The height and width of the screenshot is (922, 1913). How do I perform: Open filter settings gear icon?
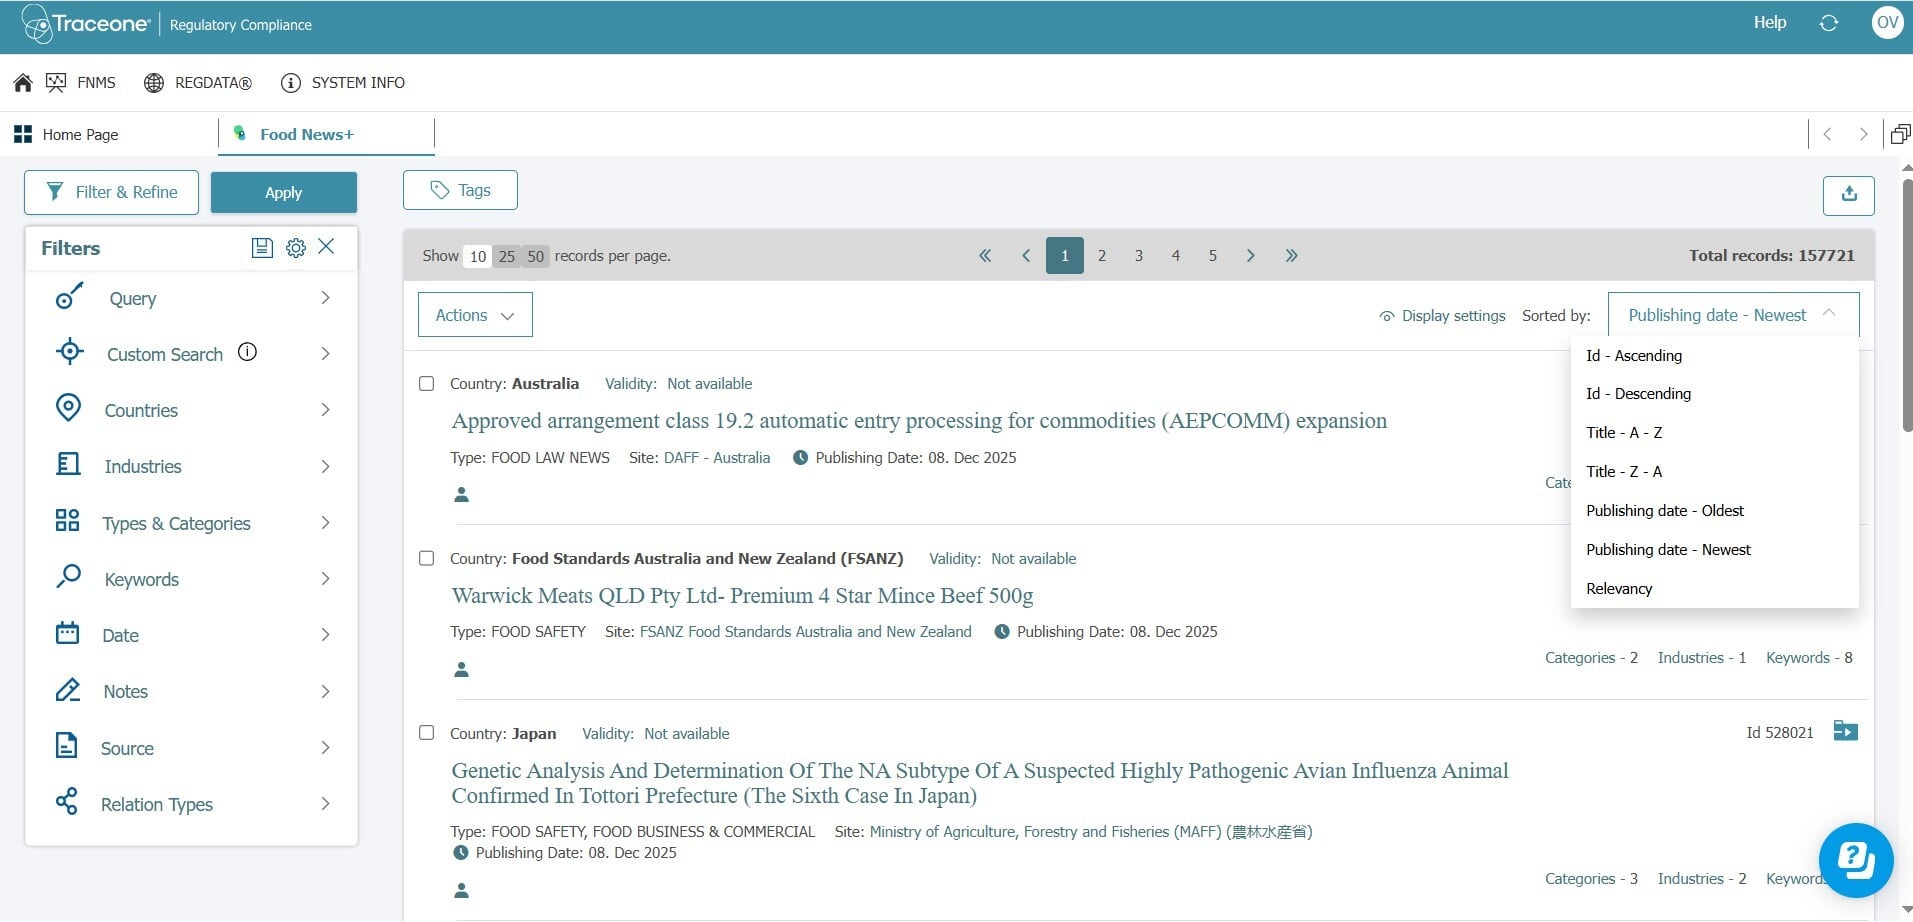[296, 248]
